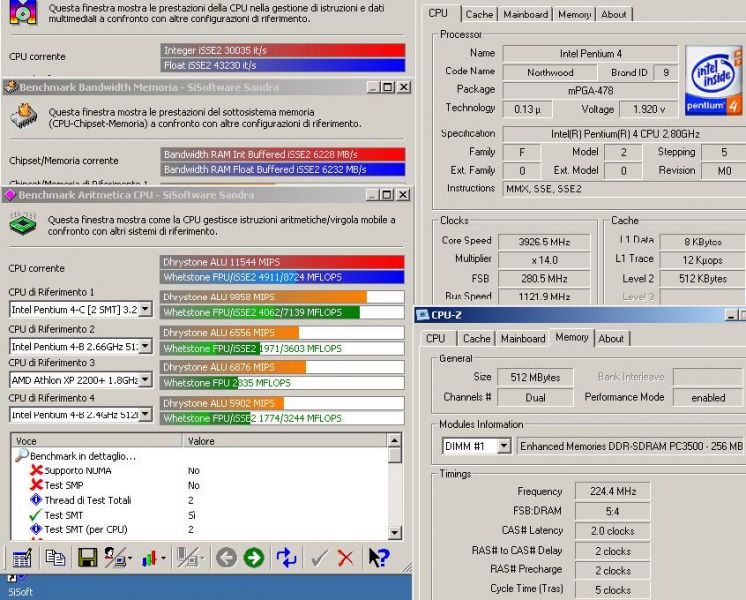Click the red Dhrystone ALU 11544 MIPS bar
Viewport: 746px width, 600px height.
[283, 262]
